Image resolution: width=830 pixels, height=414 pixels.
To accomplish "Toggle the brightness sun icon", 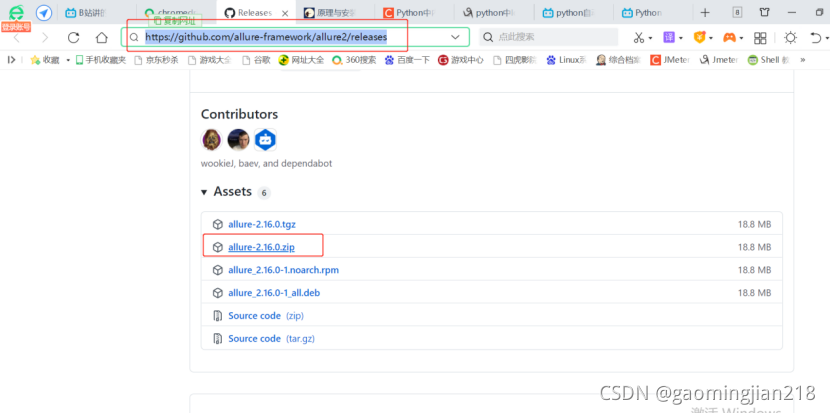I will (x=791, y=38).
